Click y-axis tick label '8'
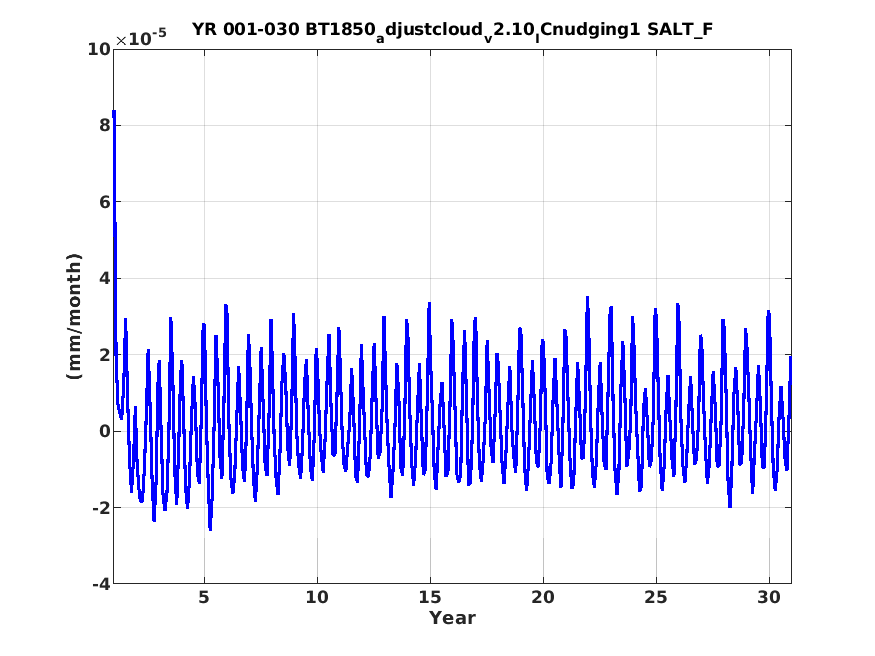 tap(105, 126)
